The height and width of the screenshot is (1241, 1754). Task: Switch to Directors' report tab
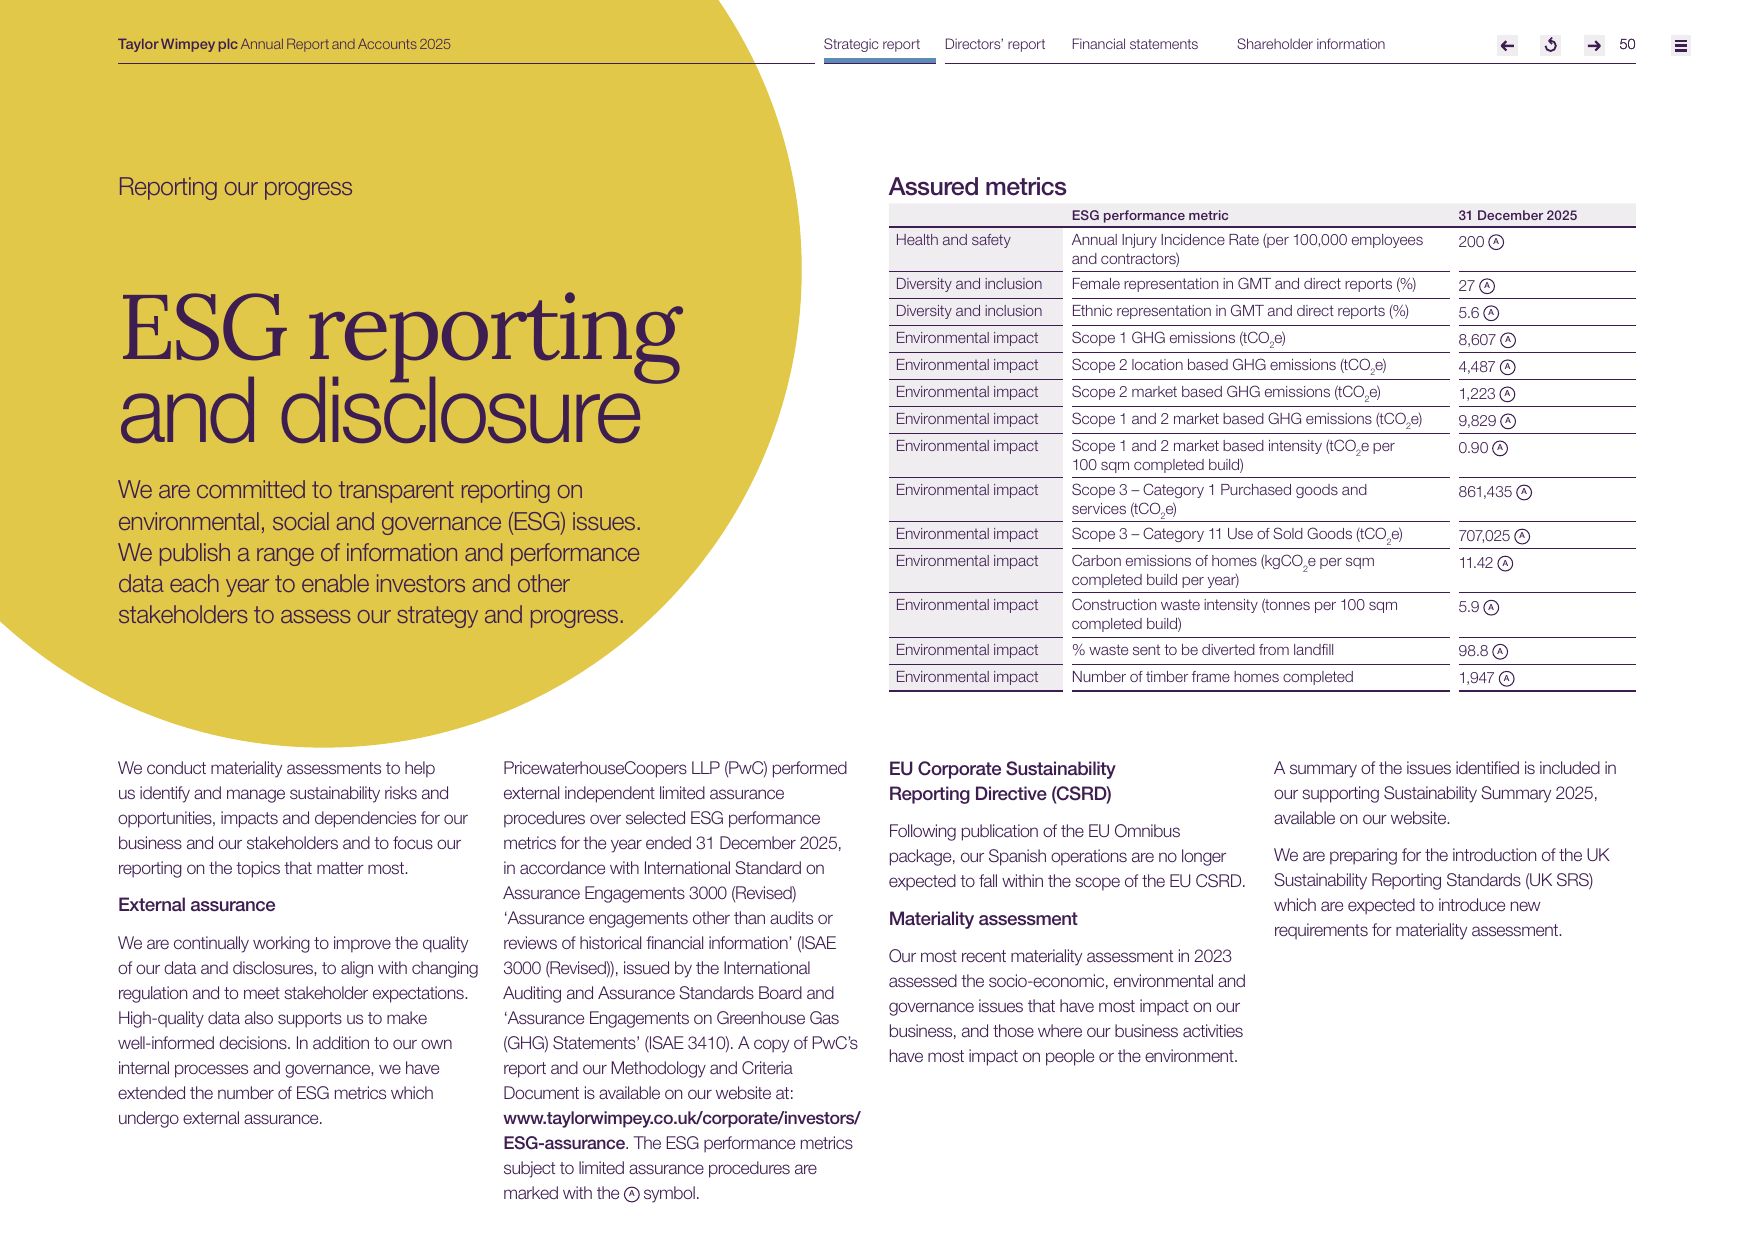coord(995,44)
